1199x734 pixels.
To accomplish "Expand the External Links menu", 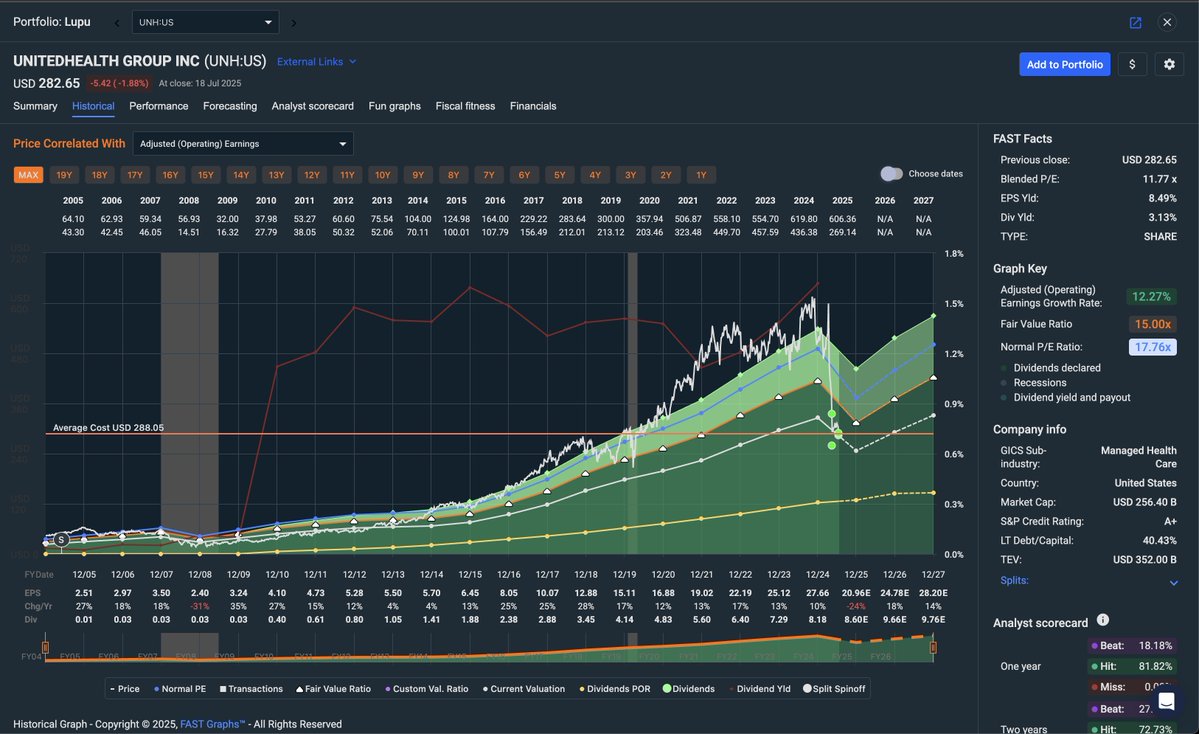I will coord(317,62).
